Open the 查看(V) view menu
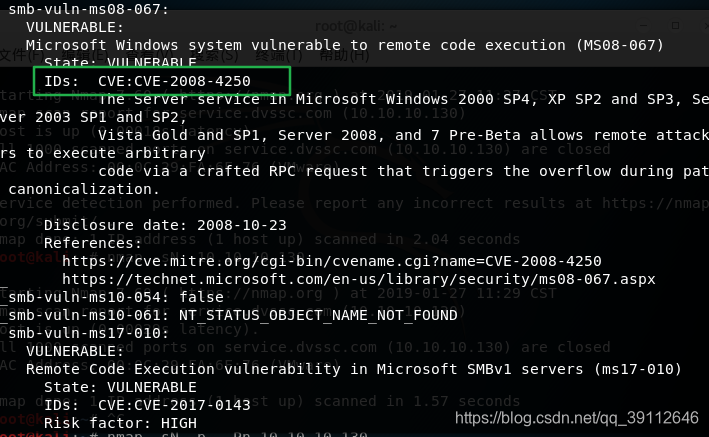709x437 pixels. click(149, 55)
